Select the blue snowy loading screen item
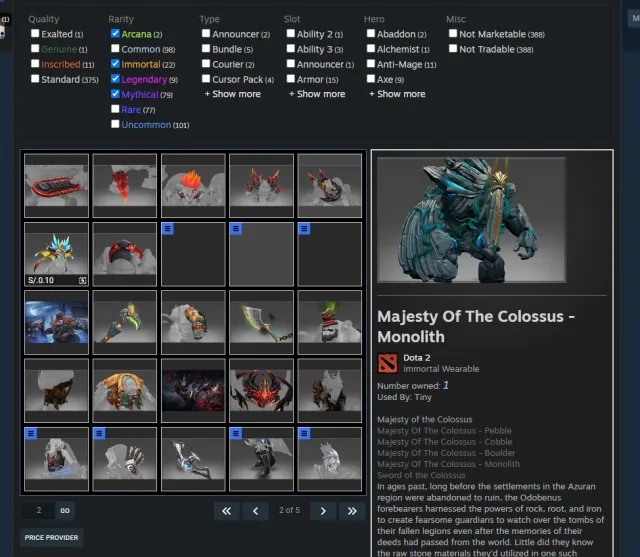640x557 pixels. (56, 322)
